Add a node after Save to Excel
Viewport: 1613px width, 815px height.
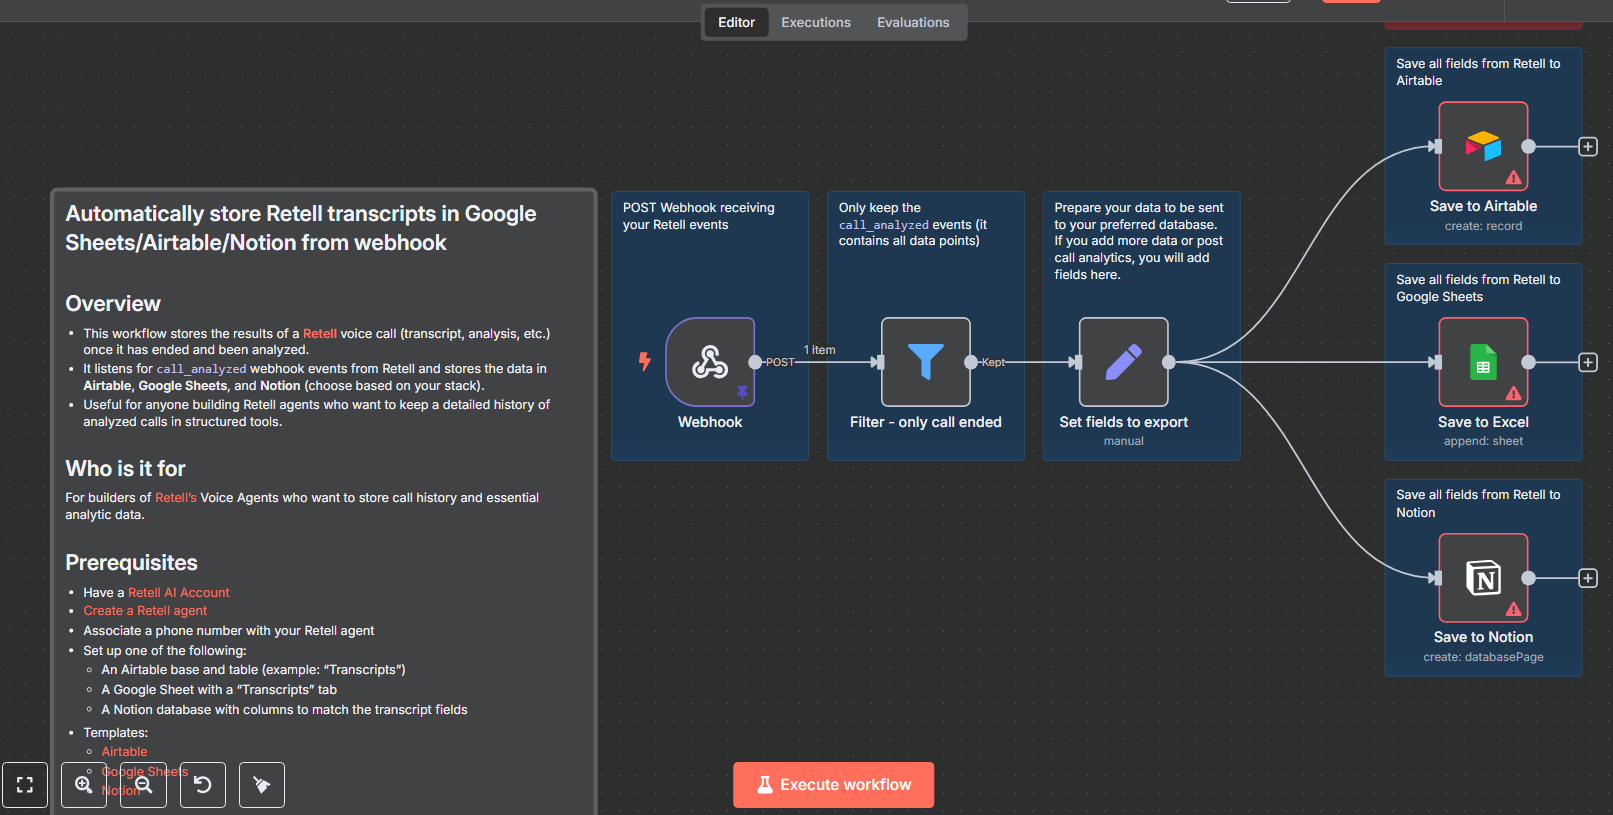[1588, 362]
